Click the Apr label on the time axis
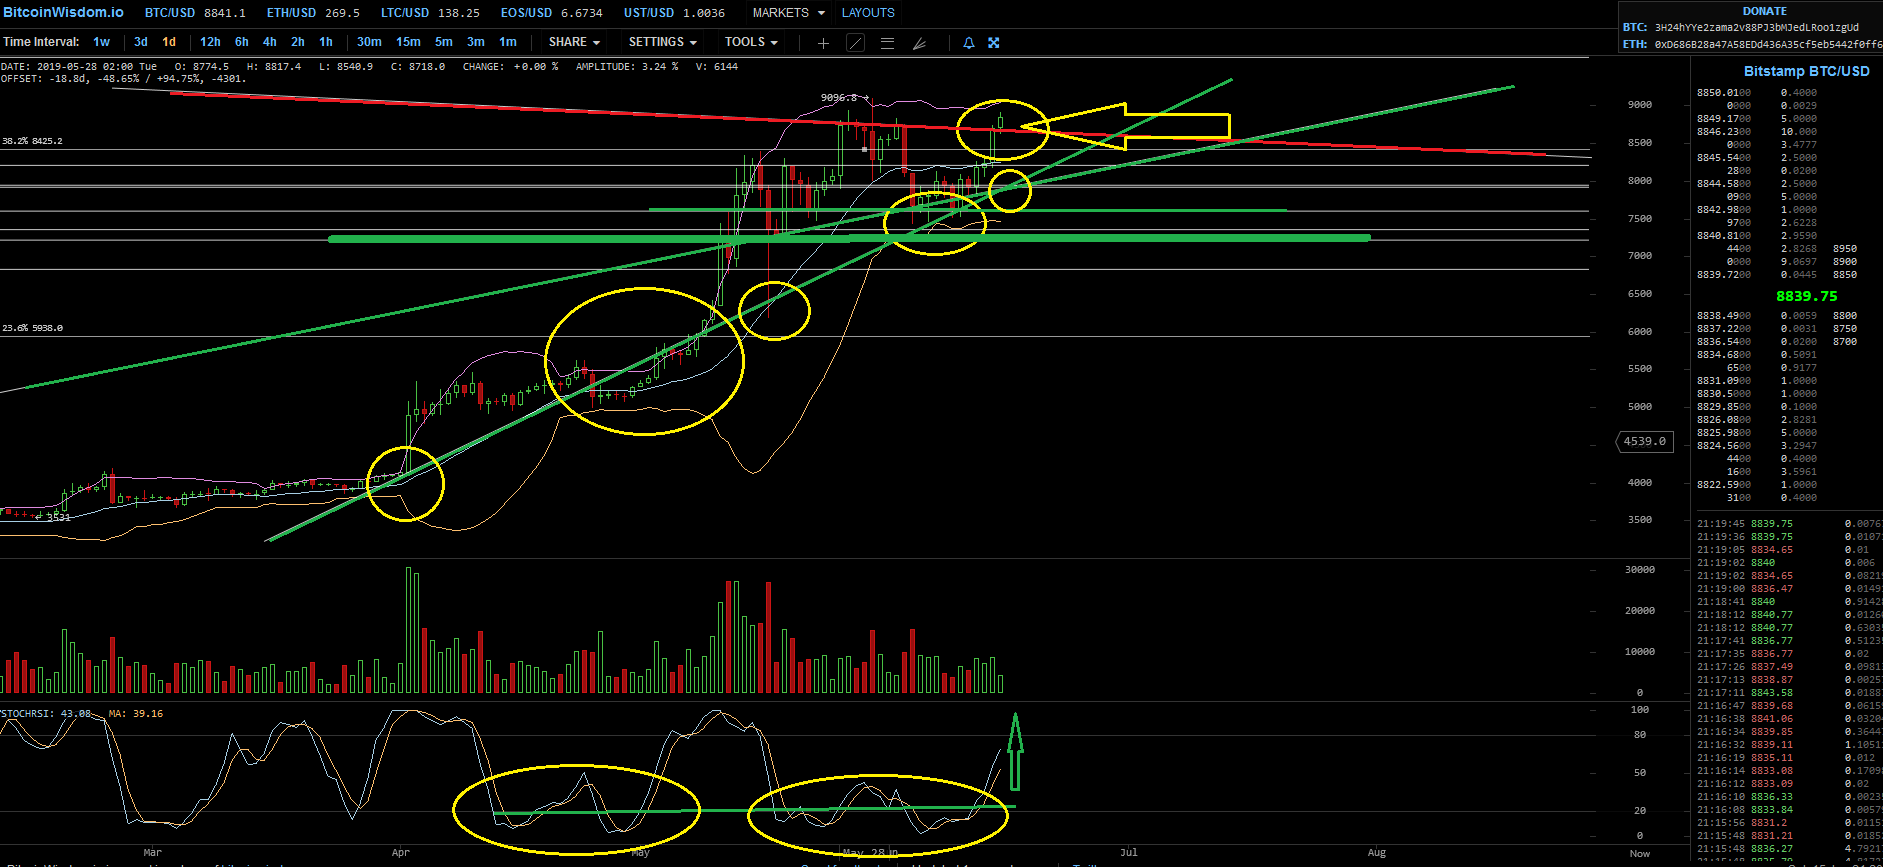1883x867 pixels. tap(401, 853)
